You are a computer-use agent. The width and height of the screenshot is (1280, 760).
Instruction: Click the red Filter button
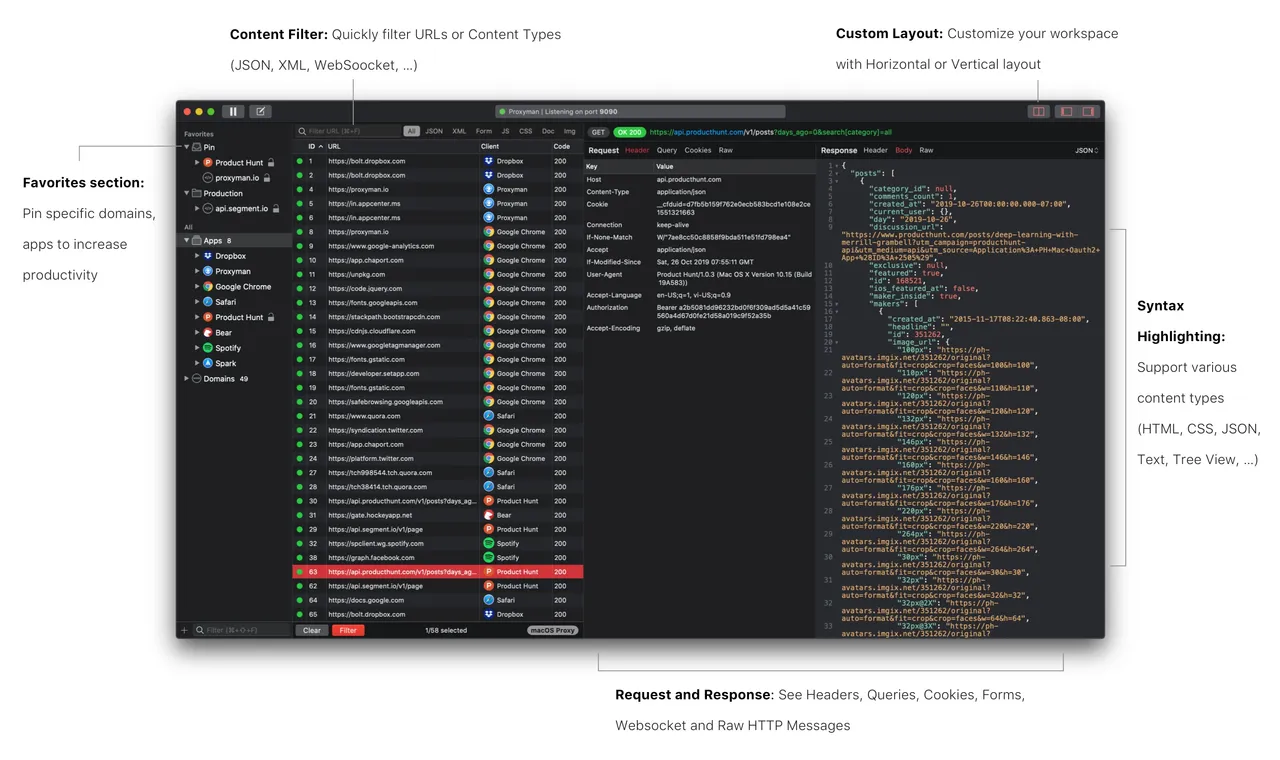coord(348,630)
